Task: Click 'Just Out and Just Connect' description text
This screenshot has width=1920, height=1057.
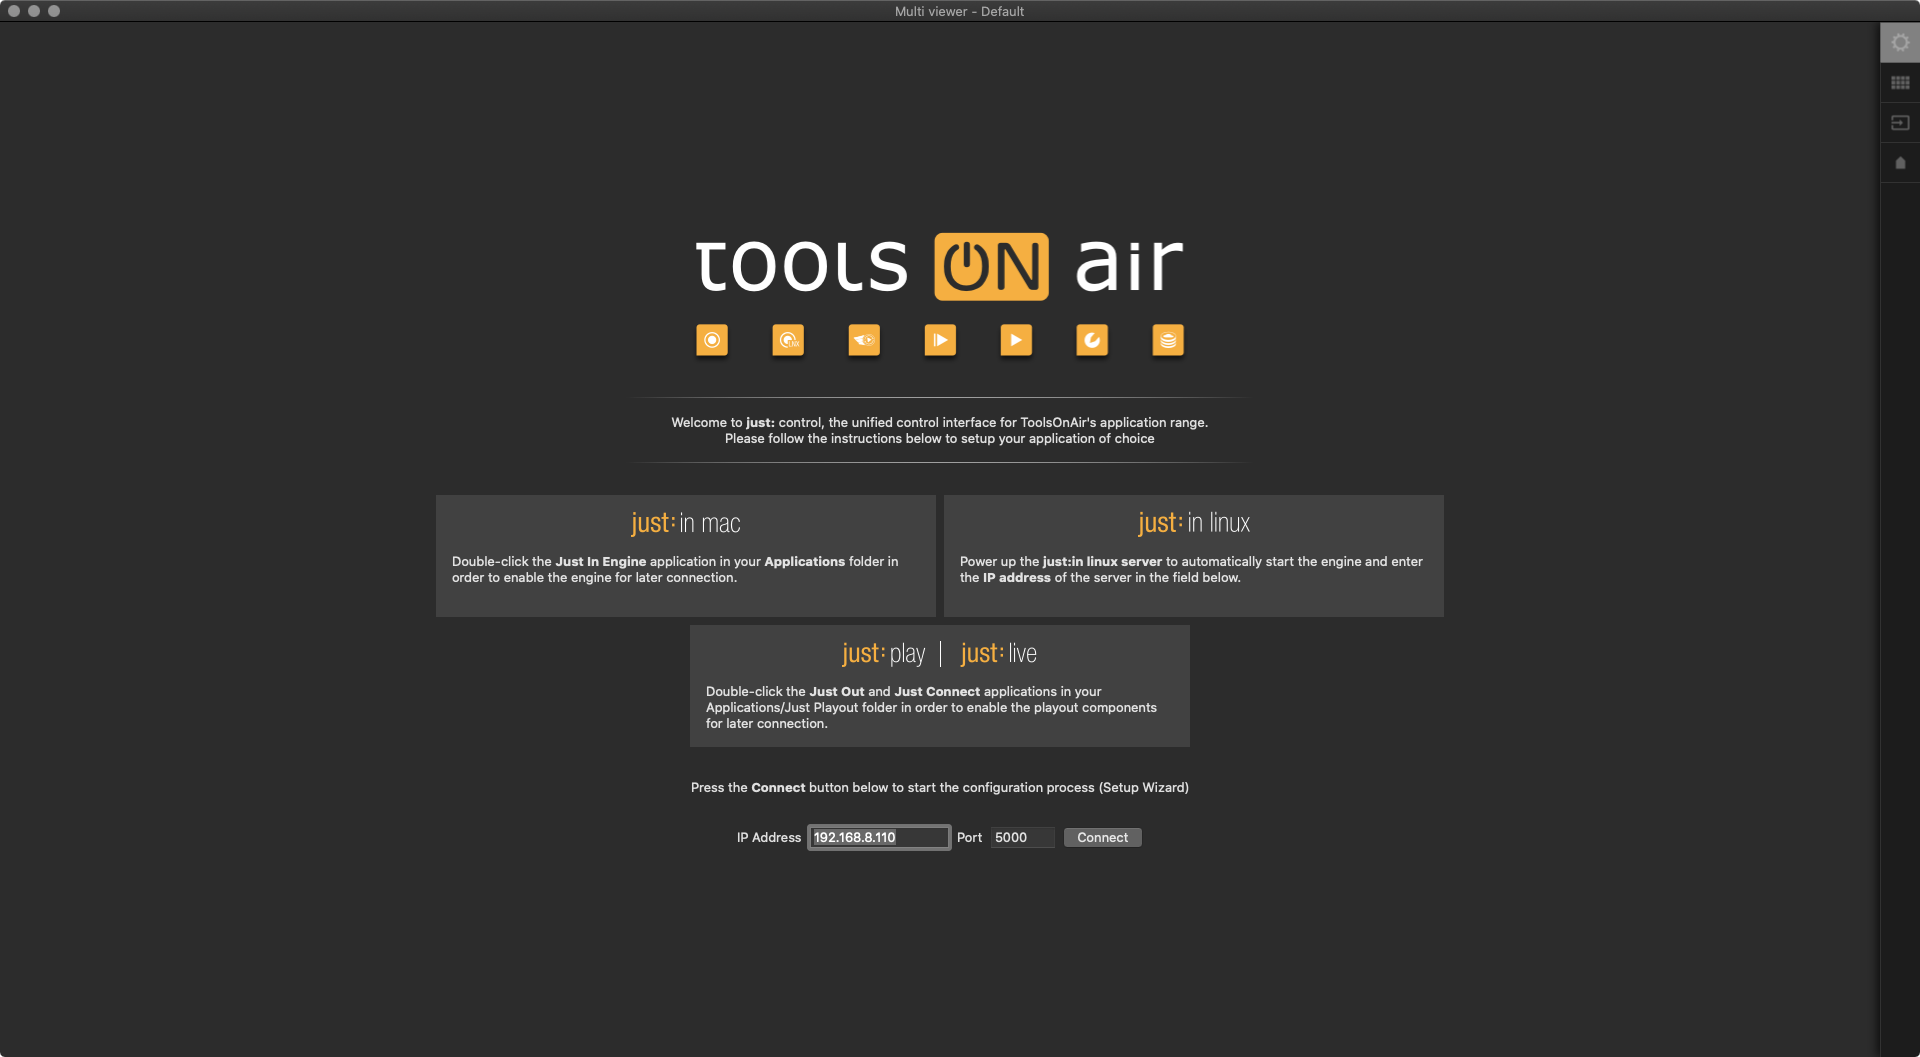Action: click(x=931, y=708)
